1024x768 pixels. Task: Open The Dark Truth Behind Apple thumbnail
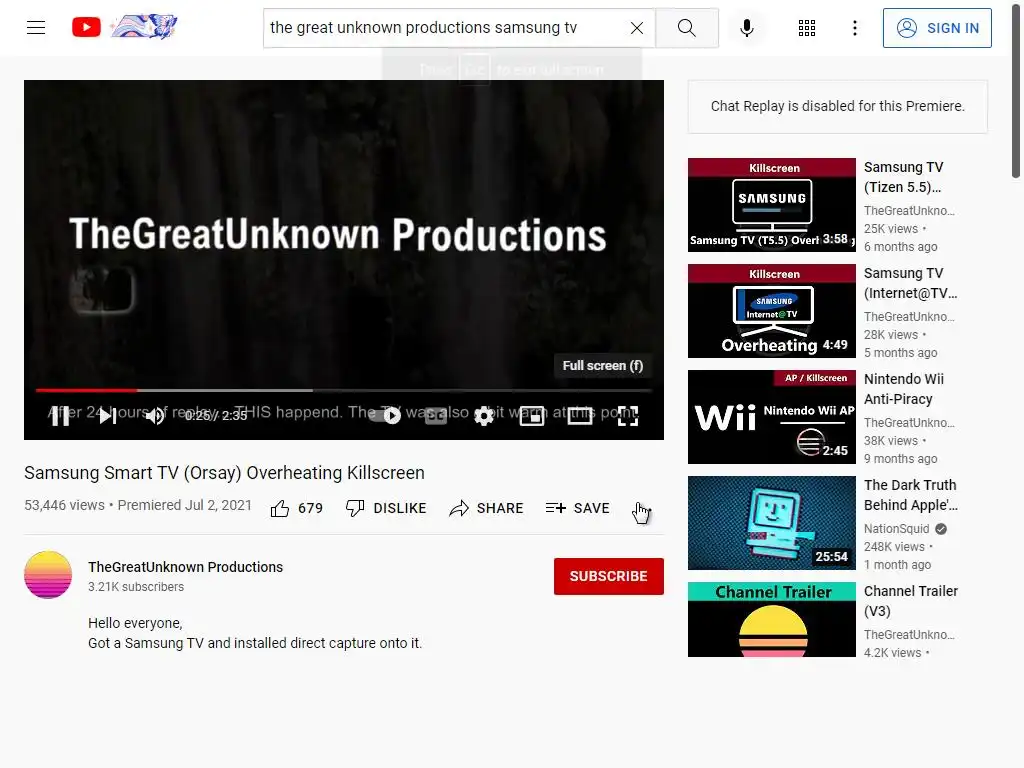point(771,523)
